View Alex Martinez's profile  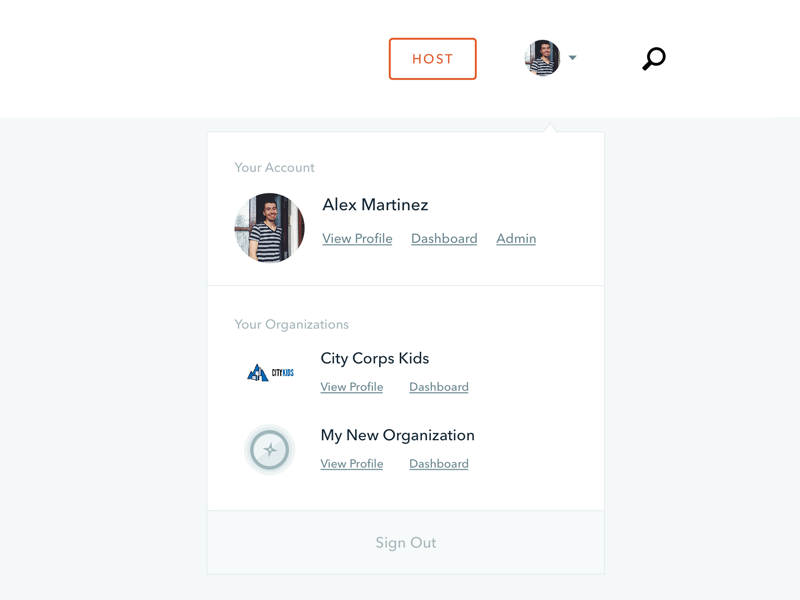357,239
